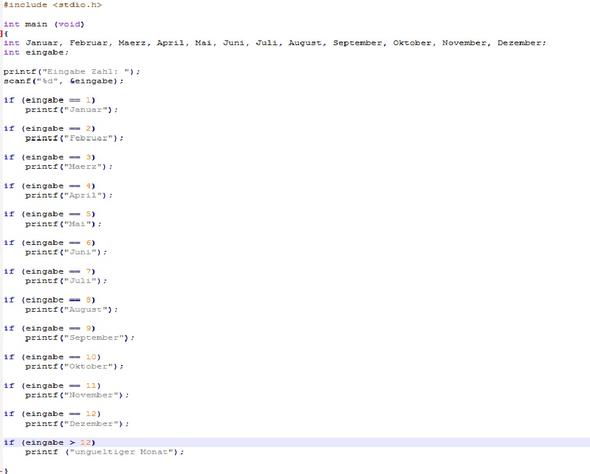Click the printf("Mai") statement
The width and height of the screenshot is (590, 474).
coord(63,224)
